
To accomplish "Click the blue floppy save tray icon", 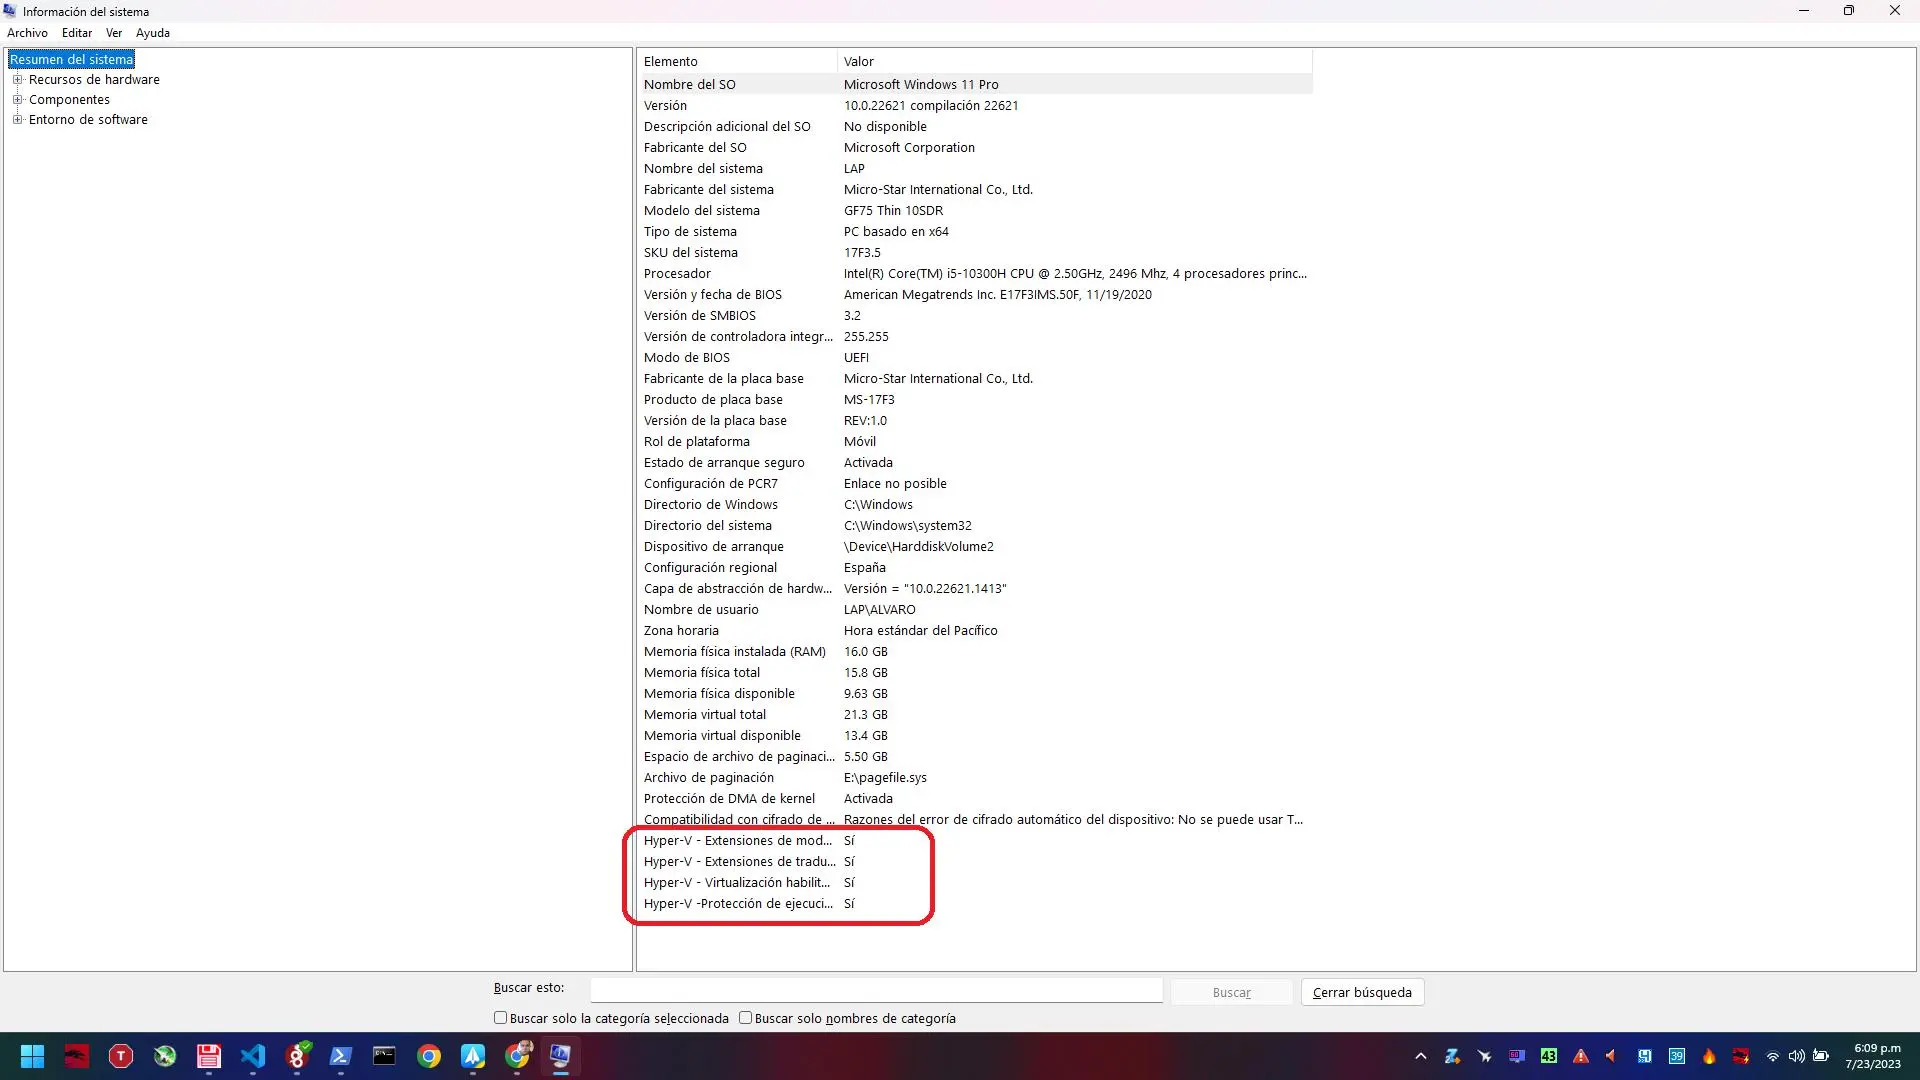I will (1645, 1056).
